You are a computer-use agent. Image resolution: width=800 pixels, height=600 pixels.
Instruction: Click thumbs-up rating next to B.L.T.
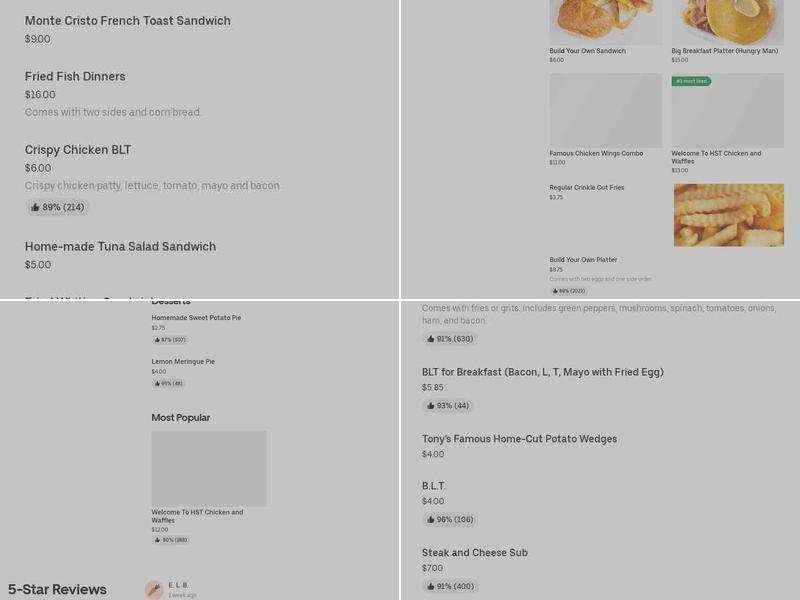click(449, 519)
